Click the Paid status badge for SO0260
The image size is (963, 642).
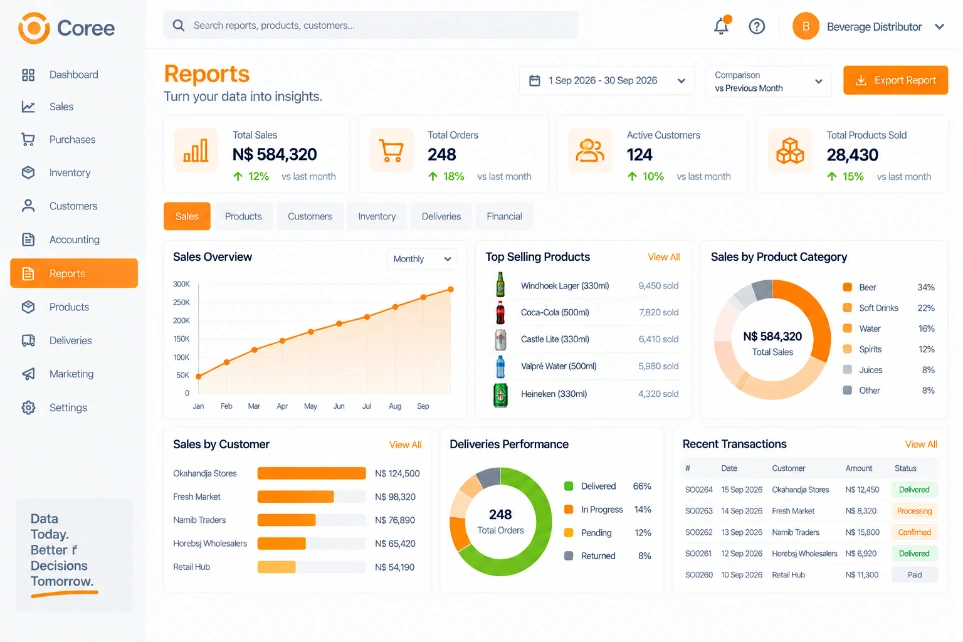click(x=914, y=575)
